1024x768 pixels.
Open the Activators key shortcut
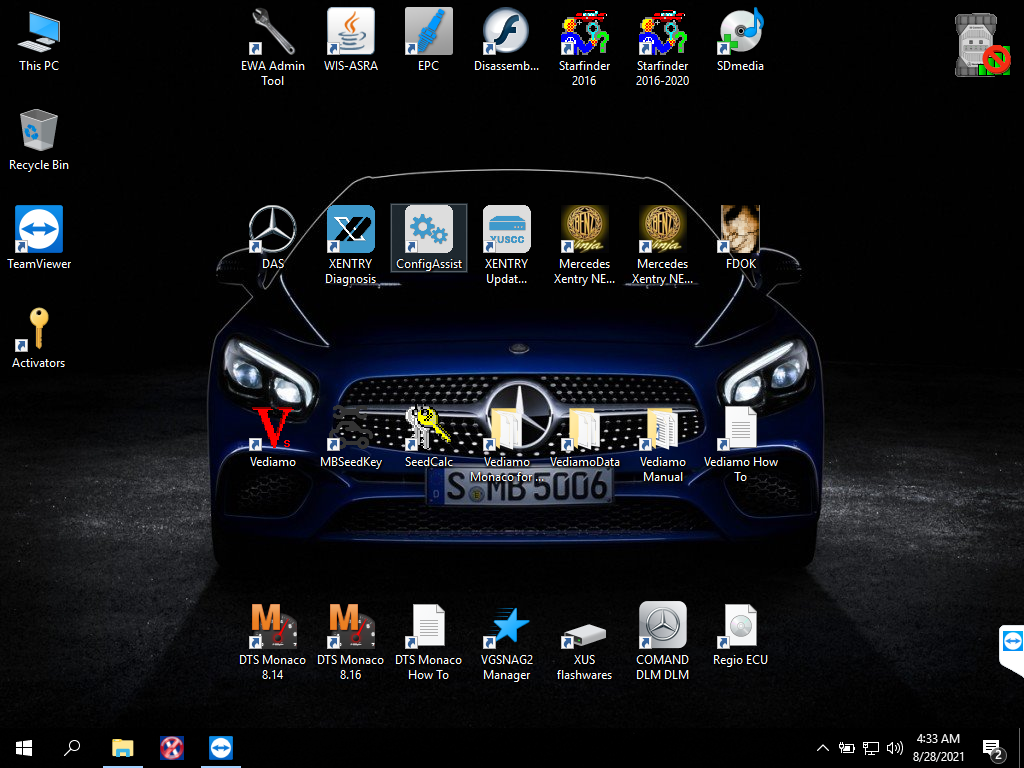[38, 330]
